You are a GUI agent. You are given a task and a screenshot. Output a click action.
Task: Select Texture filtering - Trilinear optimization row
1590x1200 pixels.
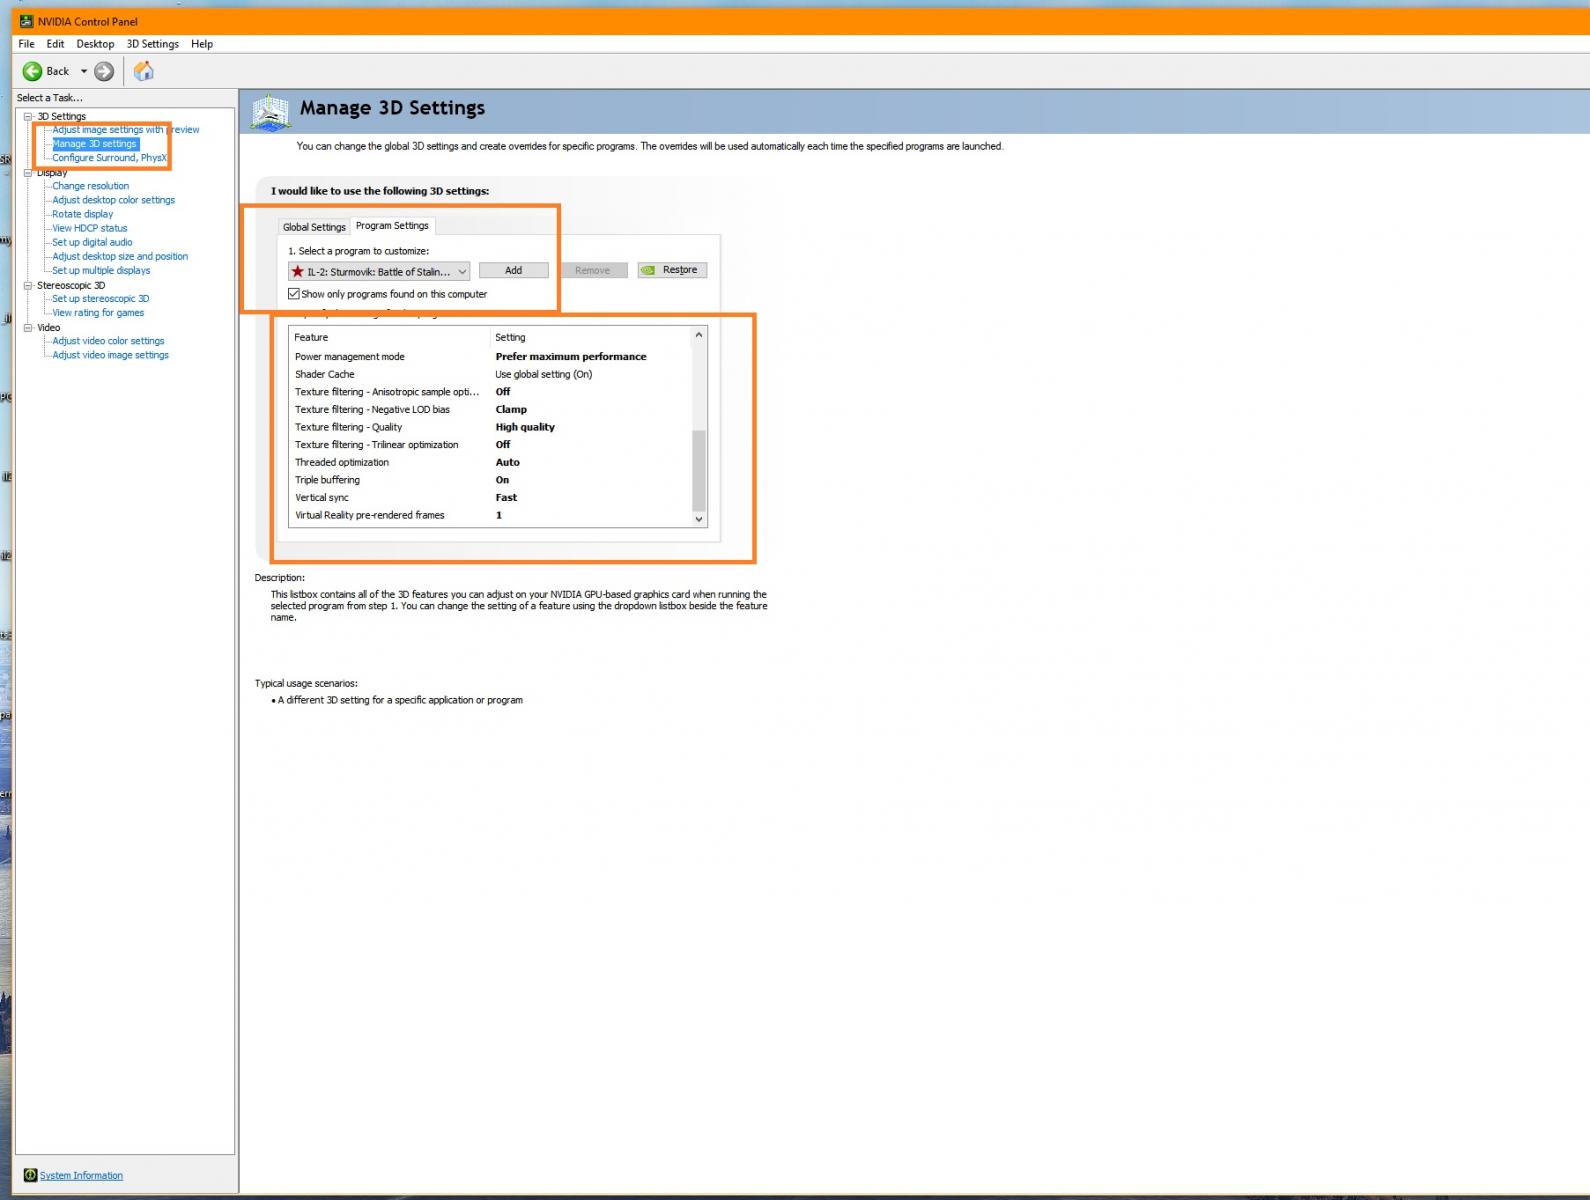pyautogui.click(x=490, y=445)
